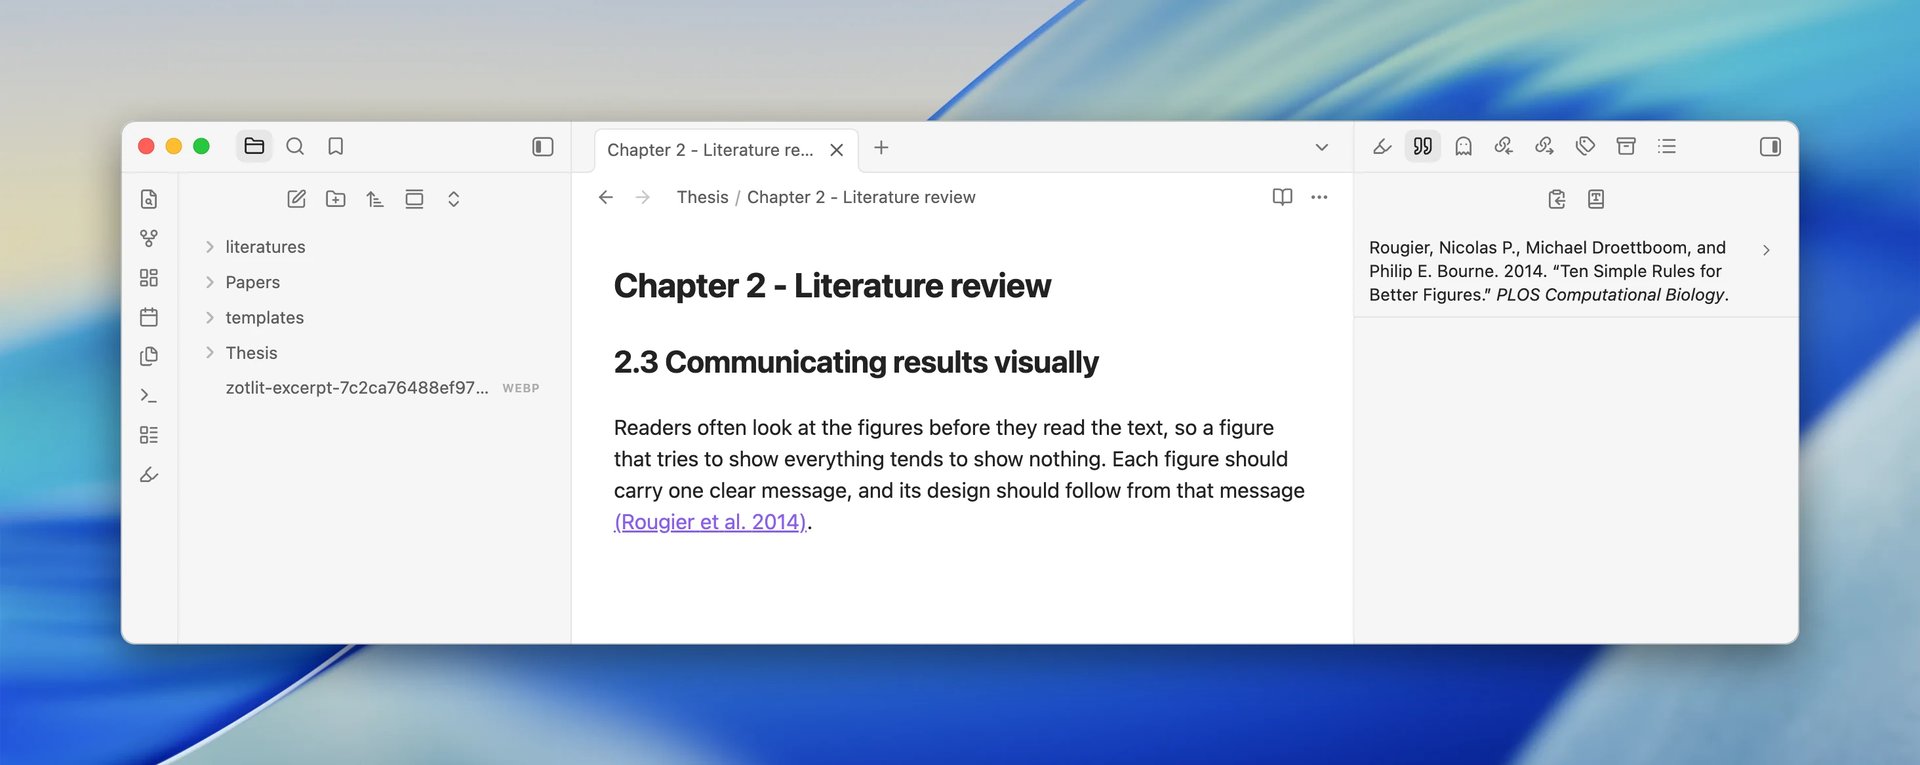Toggle the left sidebar collapse icon

click(x=543, y=146)
